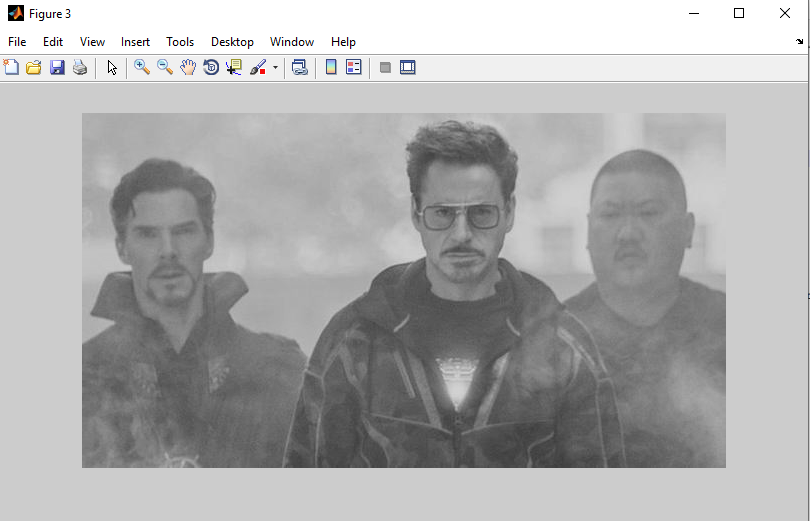Select the Brush data tool

(258, 68)
